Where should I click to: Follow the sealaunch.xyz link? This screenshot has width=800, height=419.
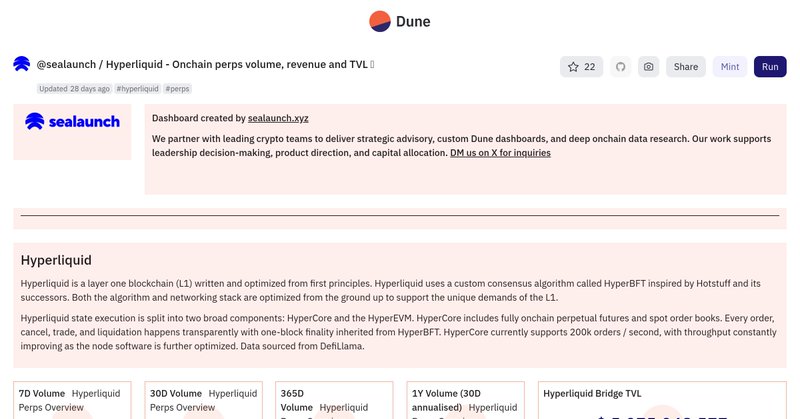pos(278,118)
